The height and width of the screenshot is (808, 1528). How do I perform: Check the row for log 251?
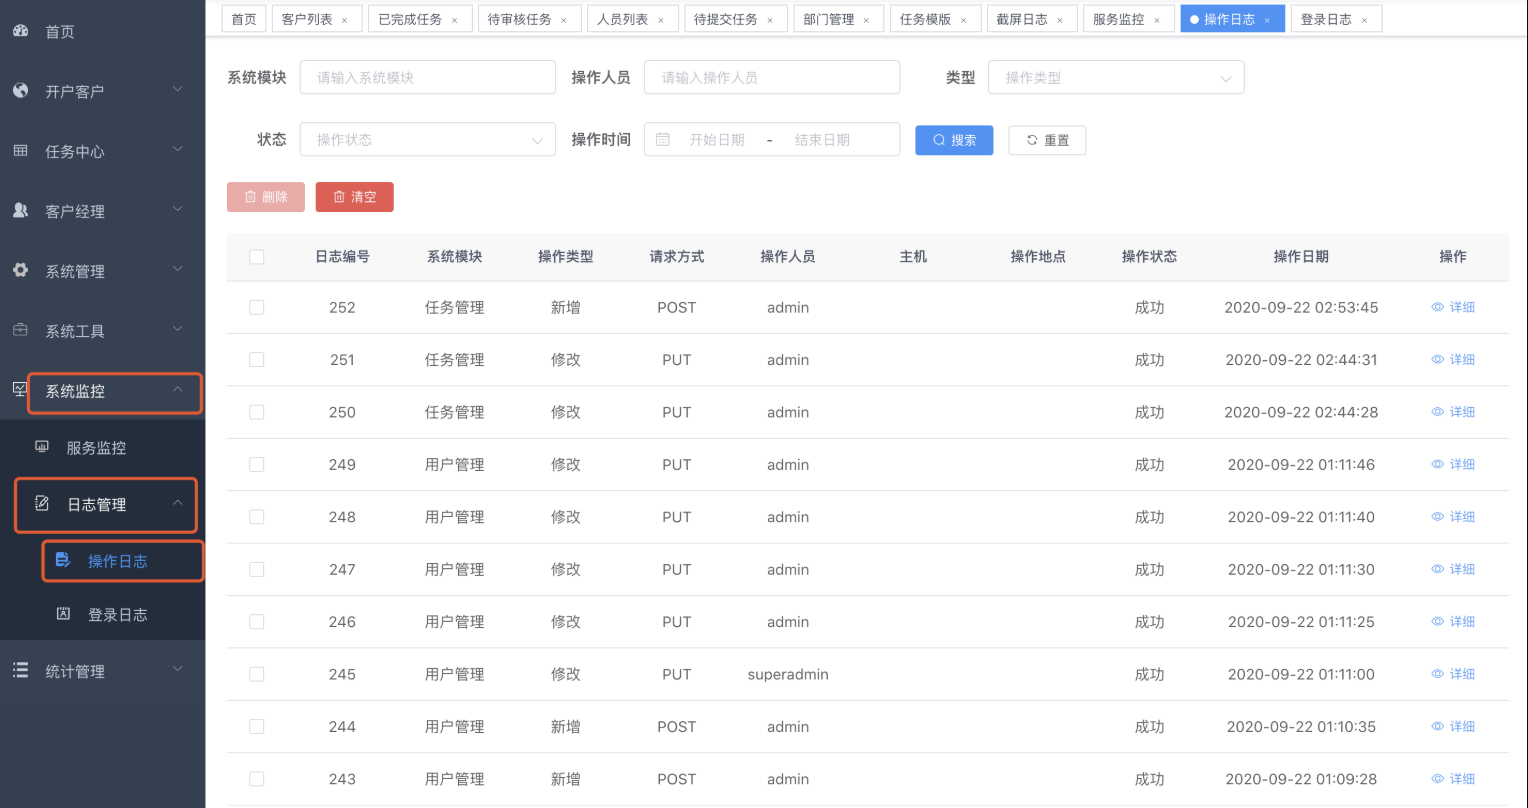257,359
